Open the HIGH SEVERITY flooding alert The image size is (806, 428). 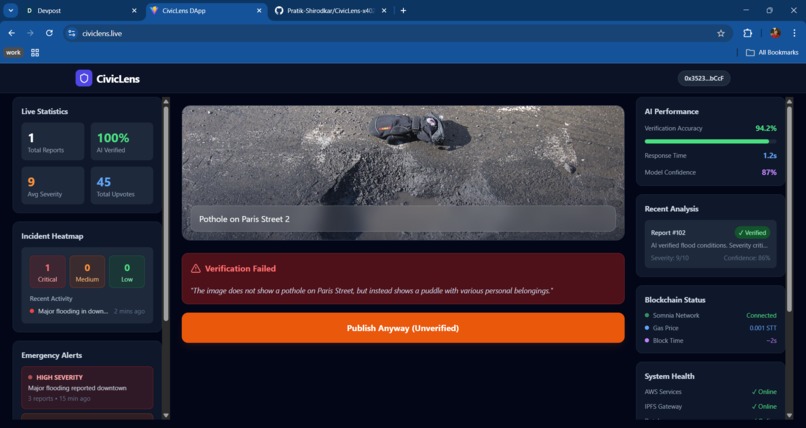point(87,388)
